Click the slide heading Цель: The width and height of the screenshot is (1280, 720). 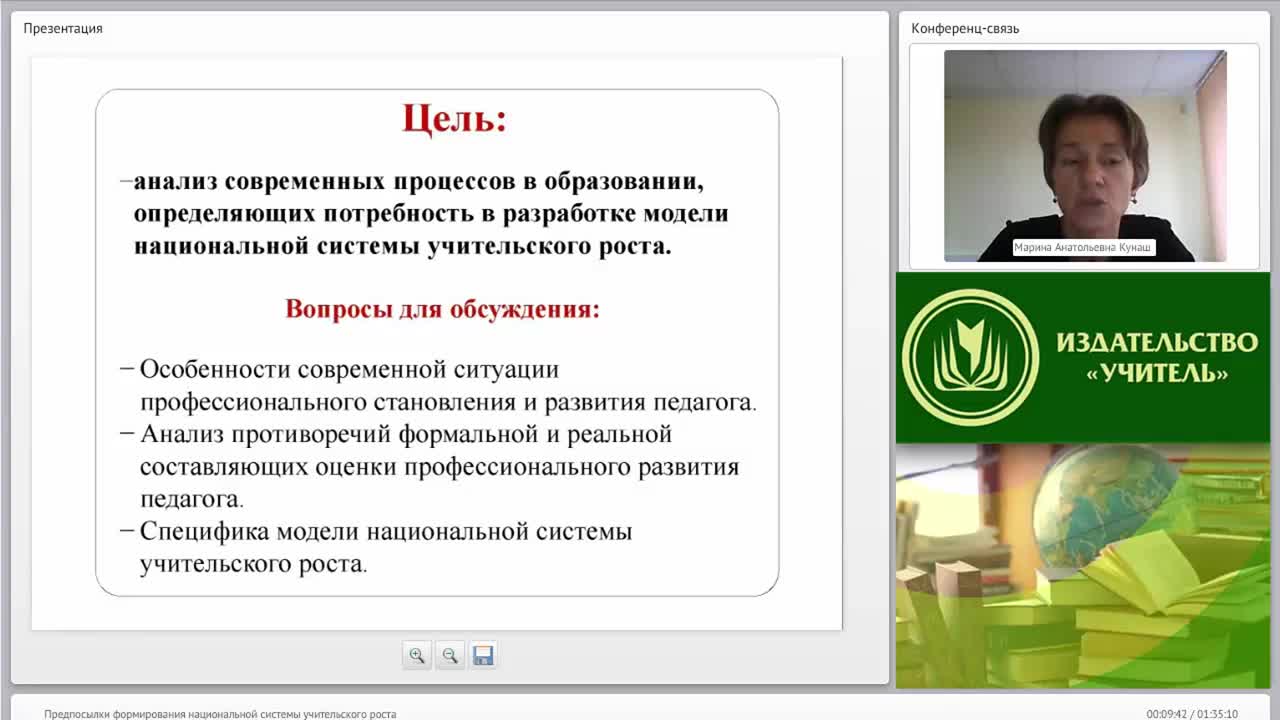[455, 118]
